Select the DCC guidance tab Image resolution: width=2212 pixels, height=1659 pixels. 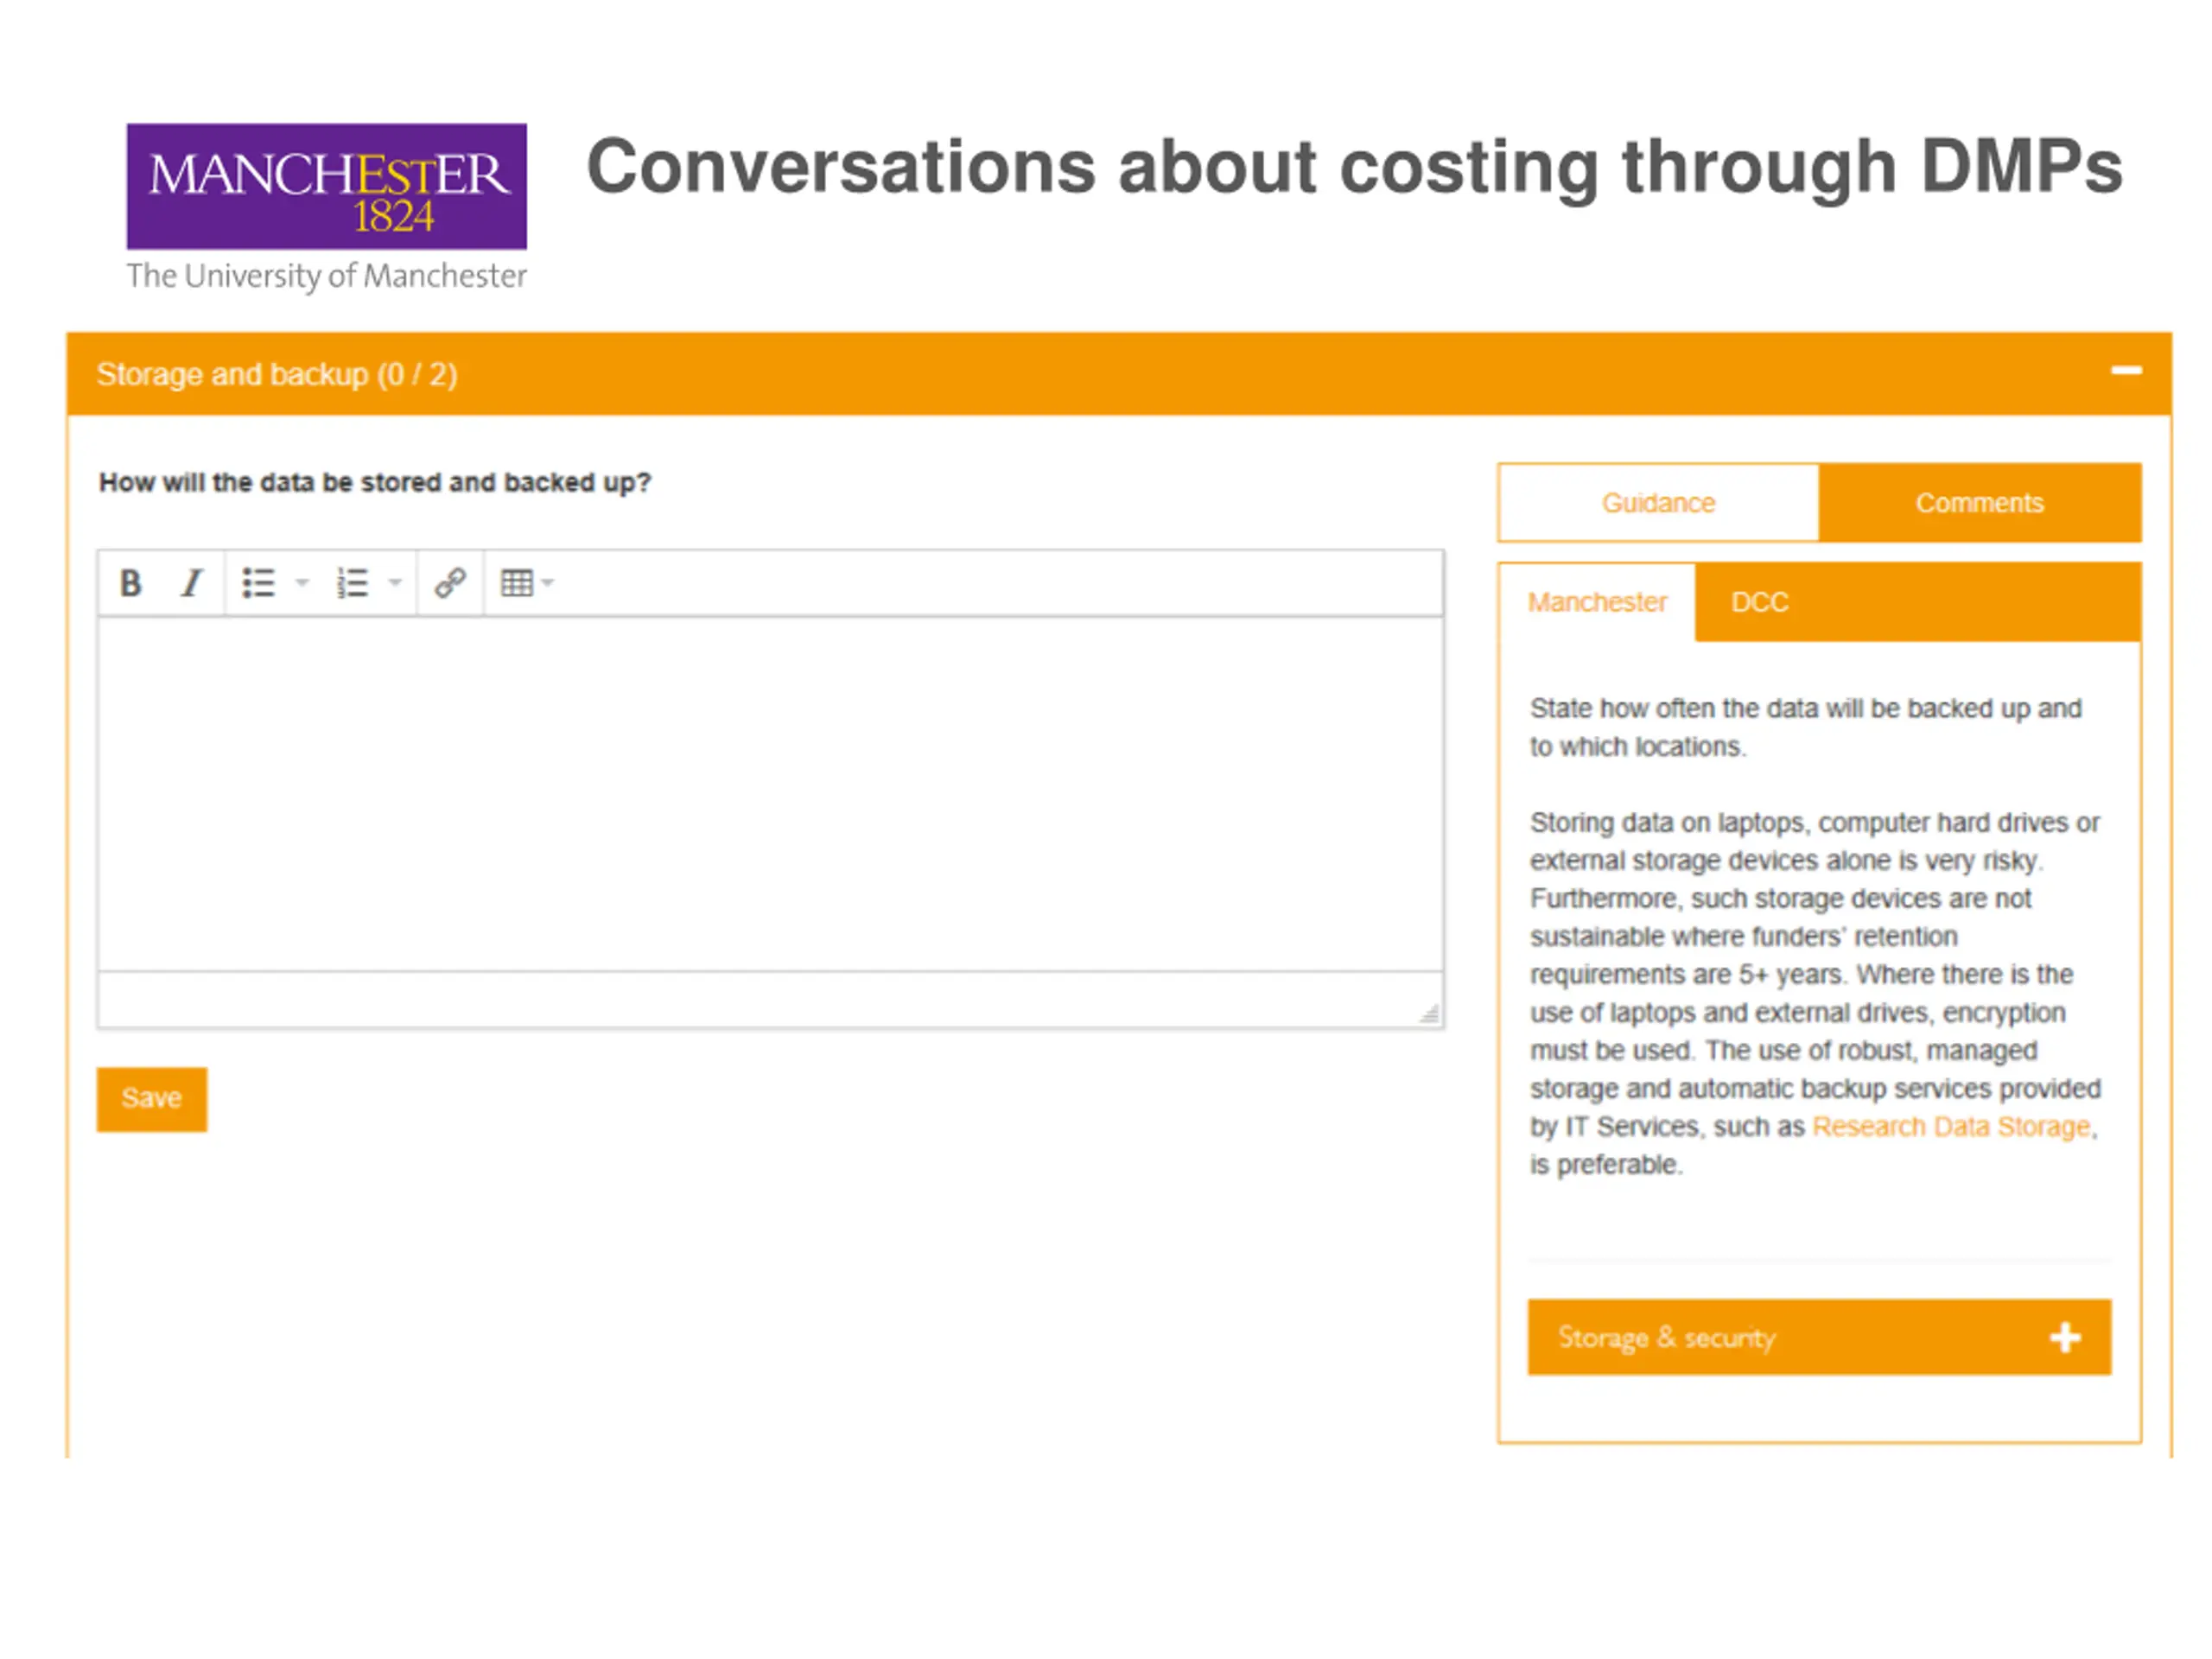pos(1760,602)
